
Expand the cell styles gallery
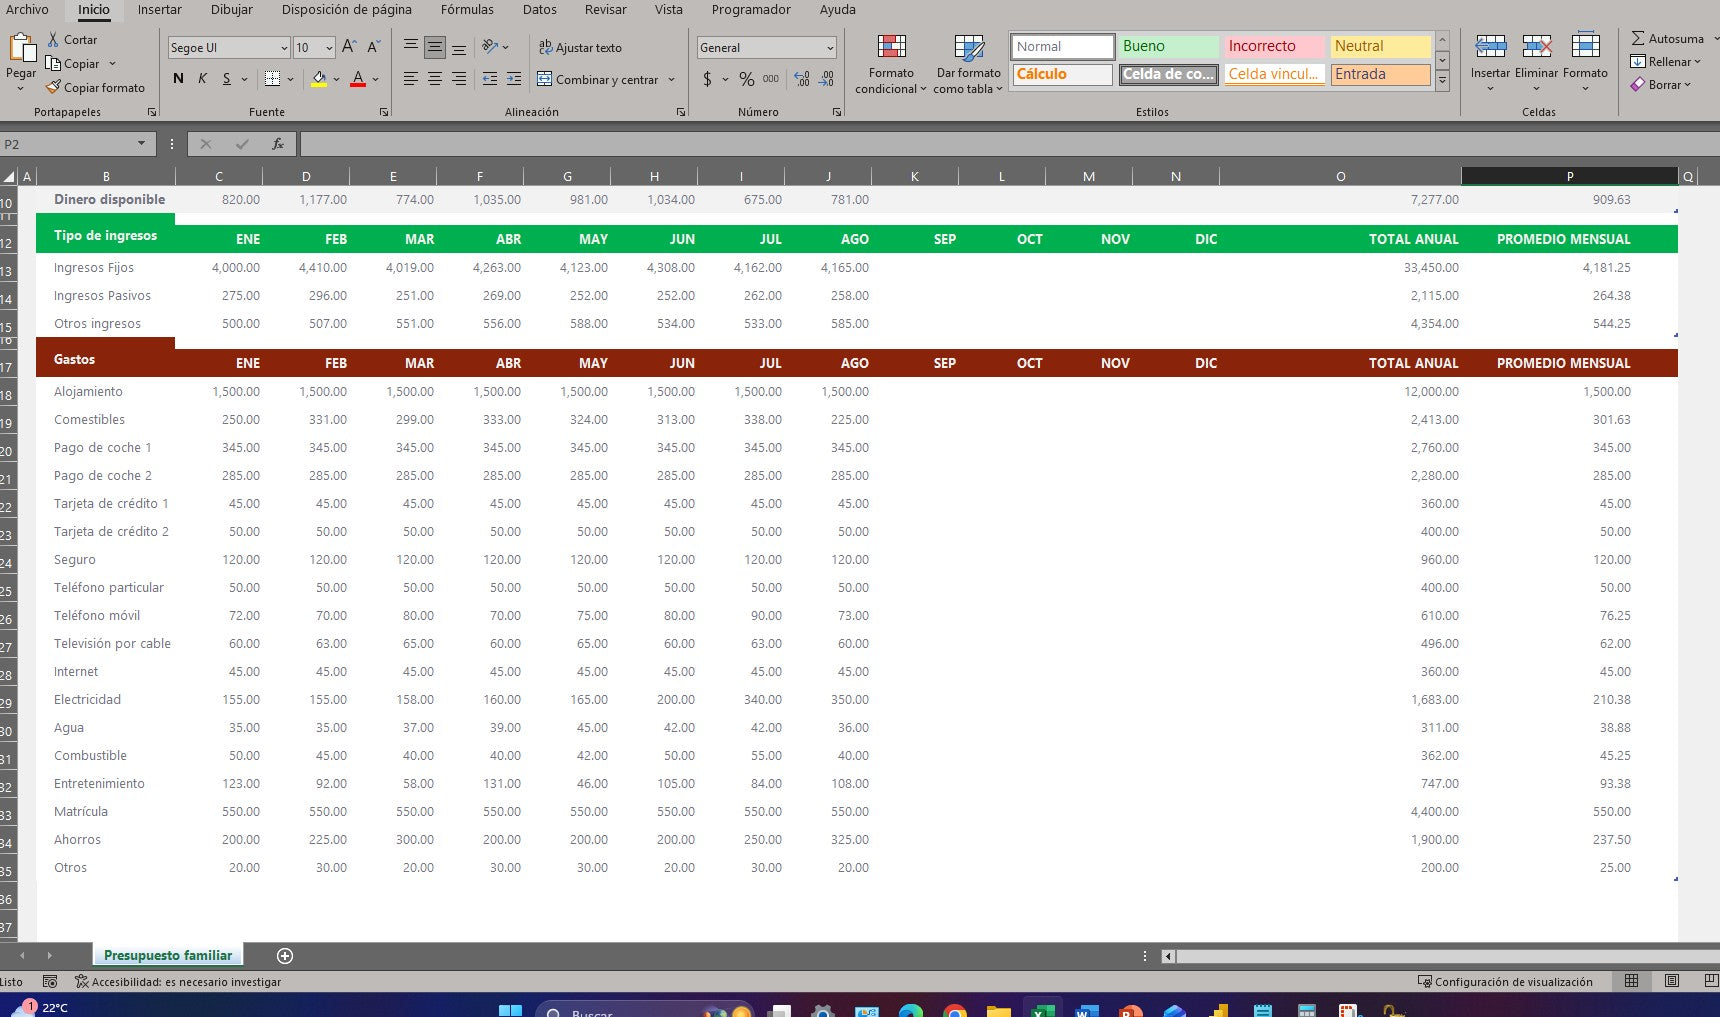coord(1442,83)
